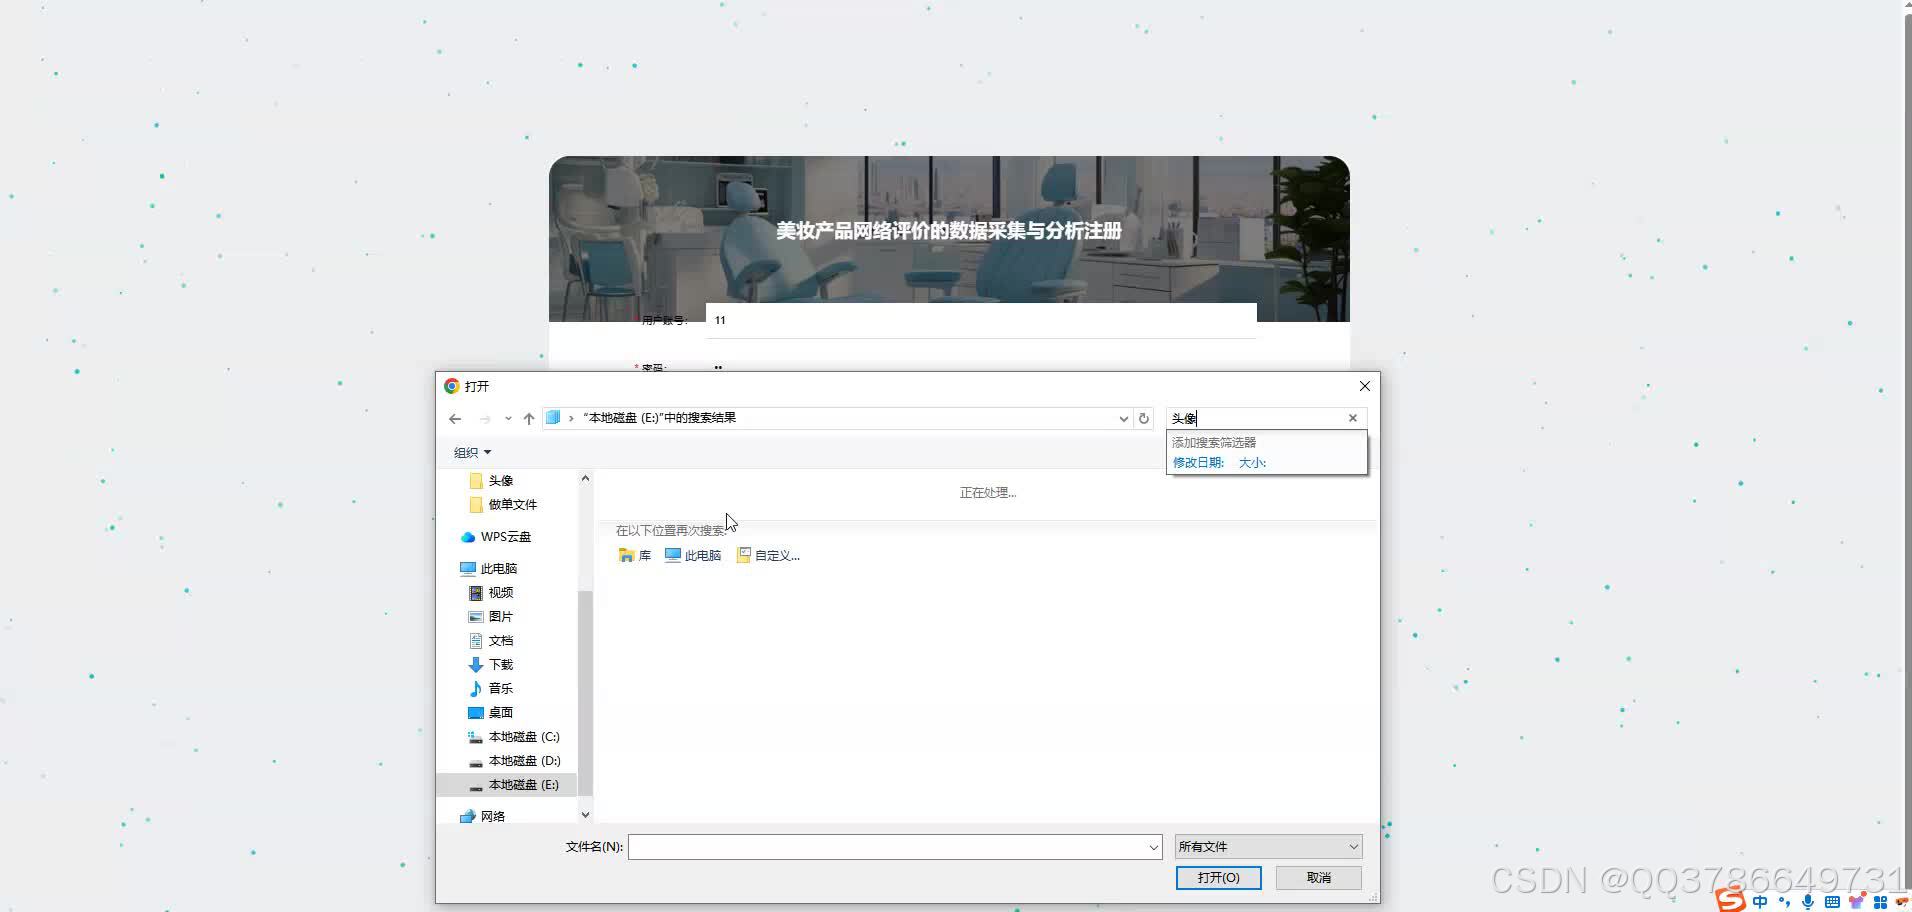This screenshot has height=912, width=1912.
Task: Search again in 库
Action: point(635,556)
